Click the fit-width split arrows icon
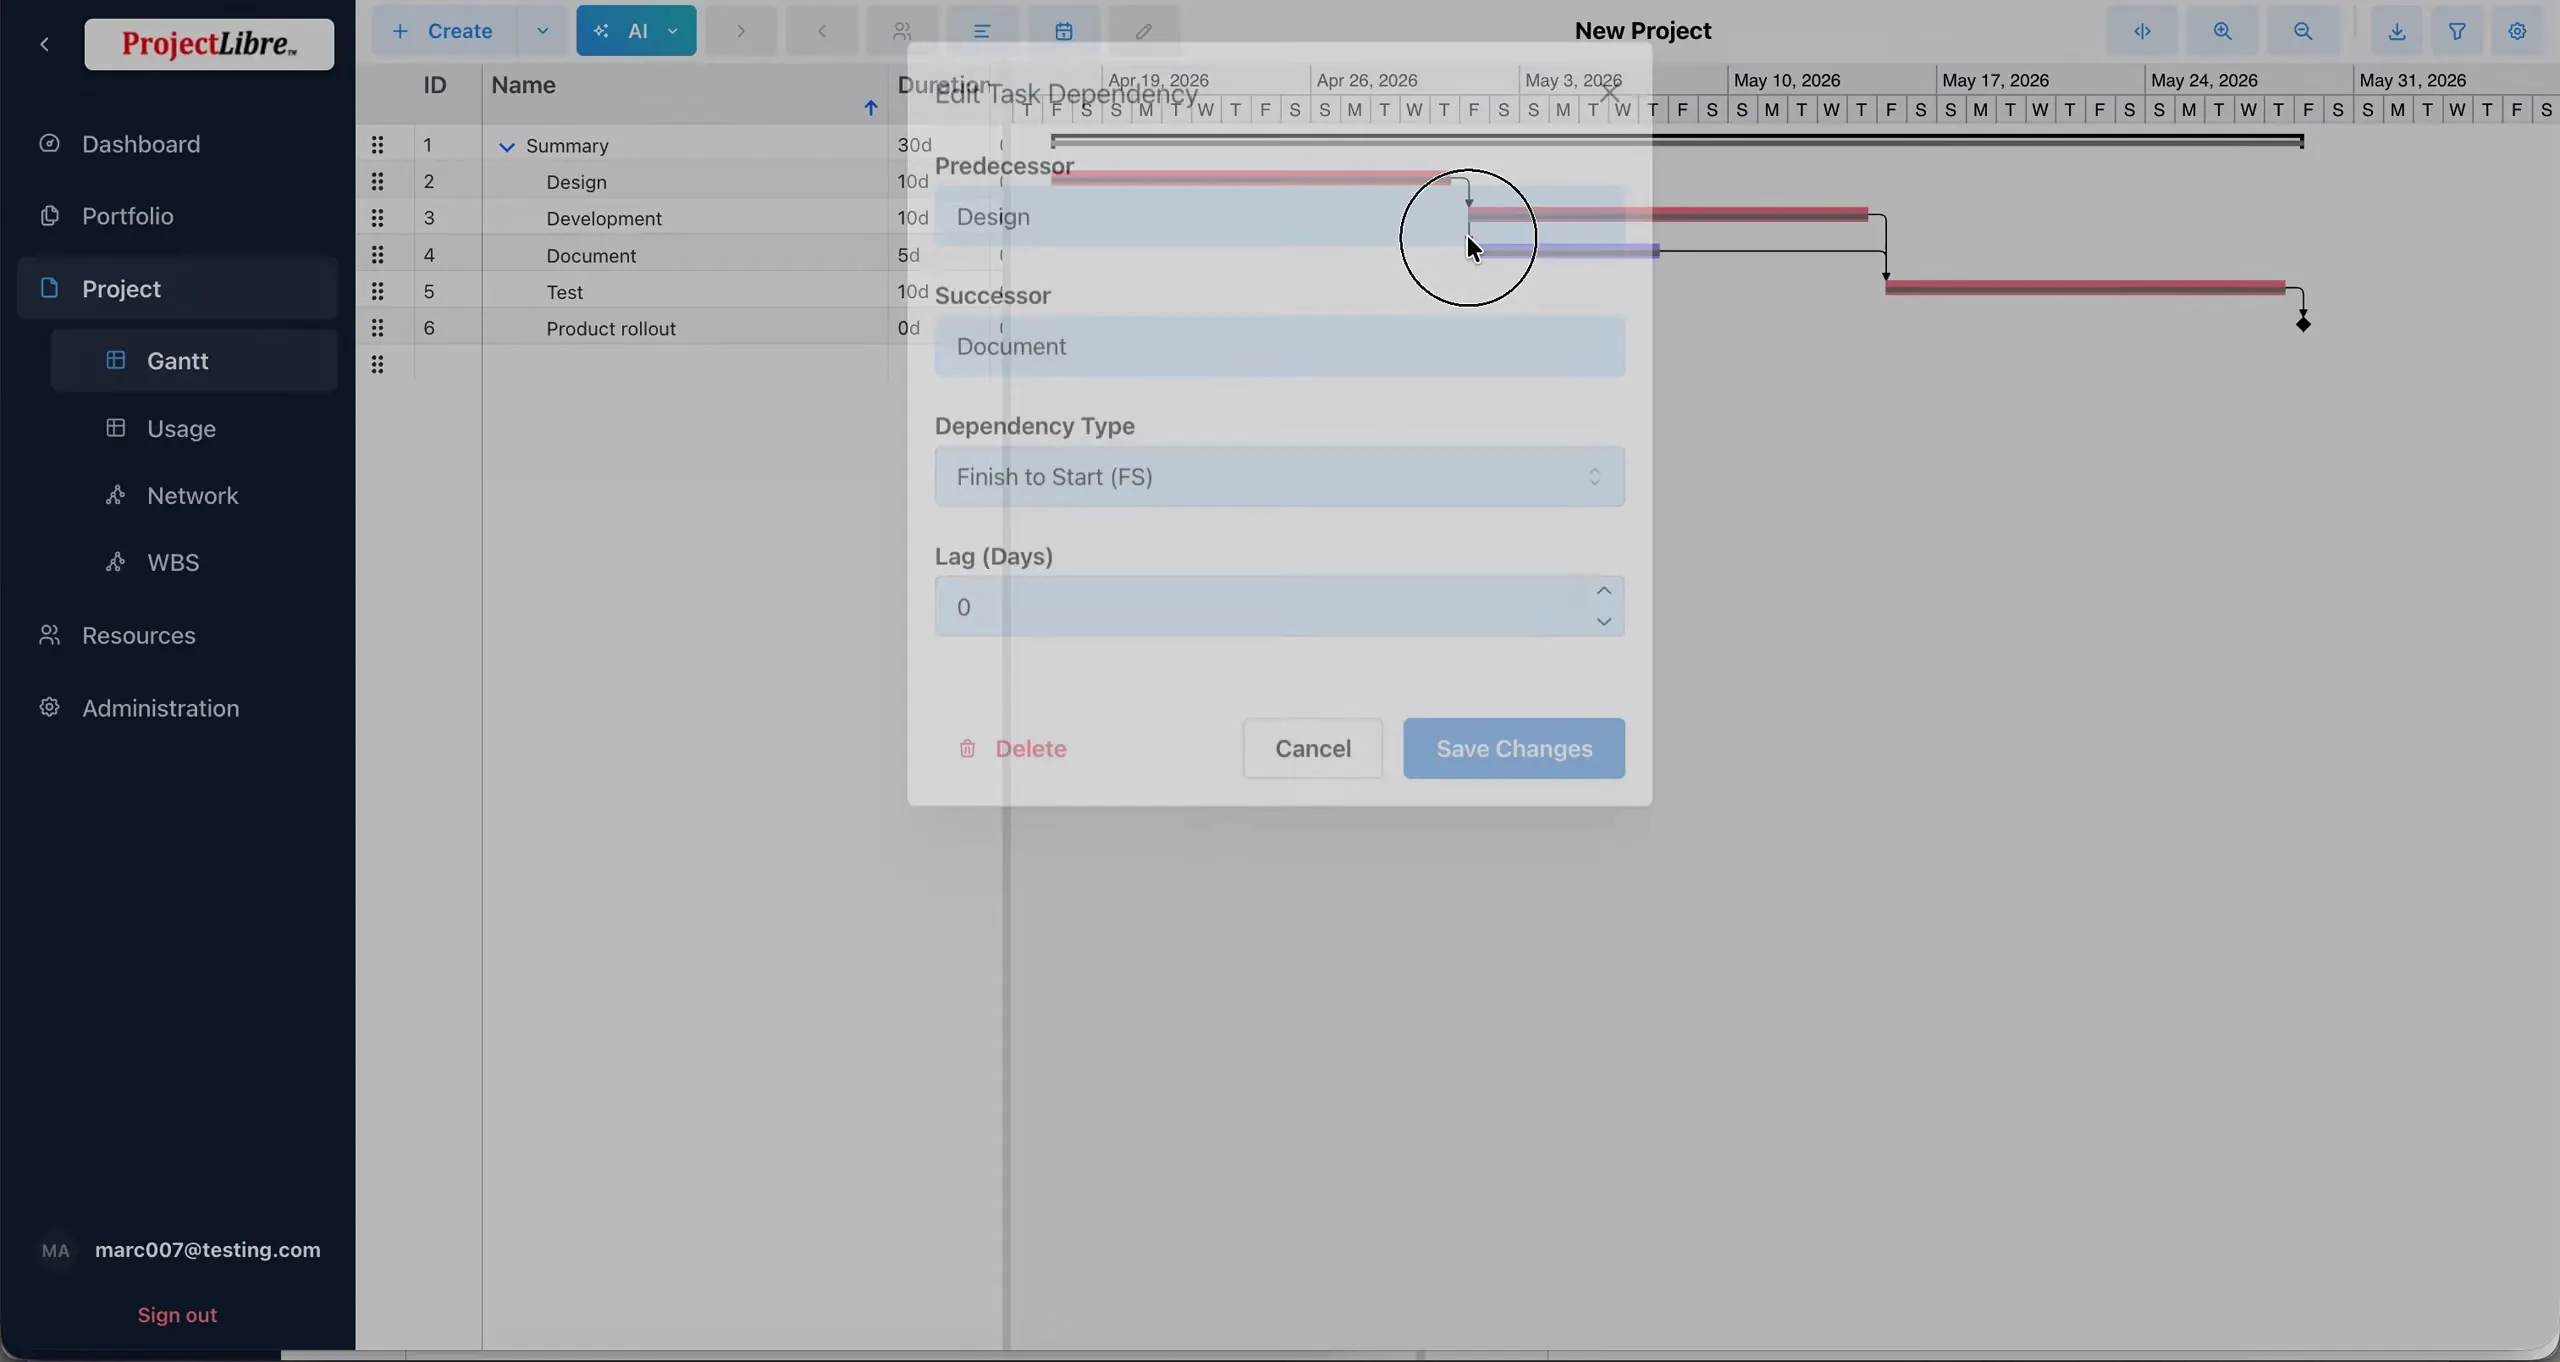The image size is (2560, 1362). [2142, 31]
